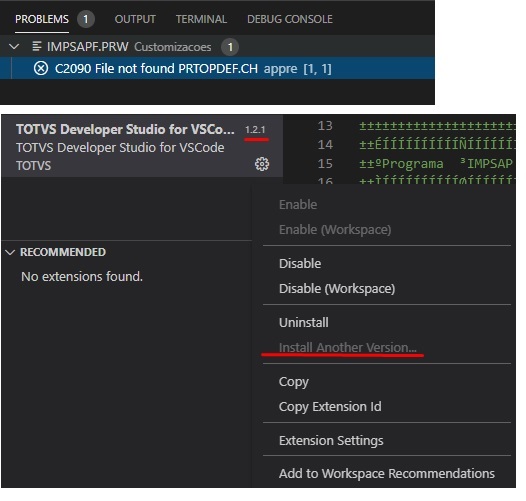526x501 pixels.
Task: Select the C2090 File not found error
Action: click(217, 68)
